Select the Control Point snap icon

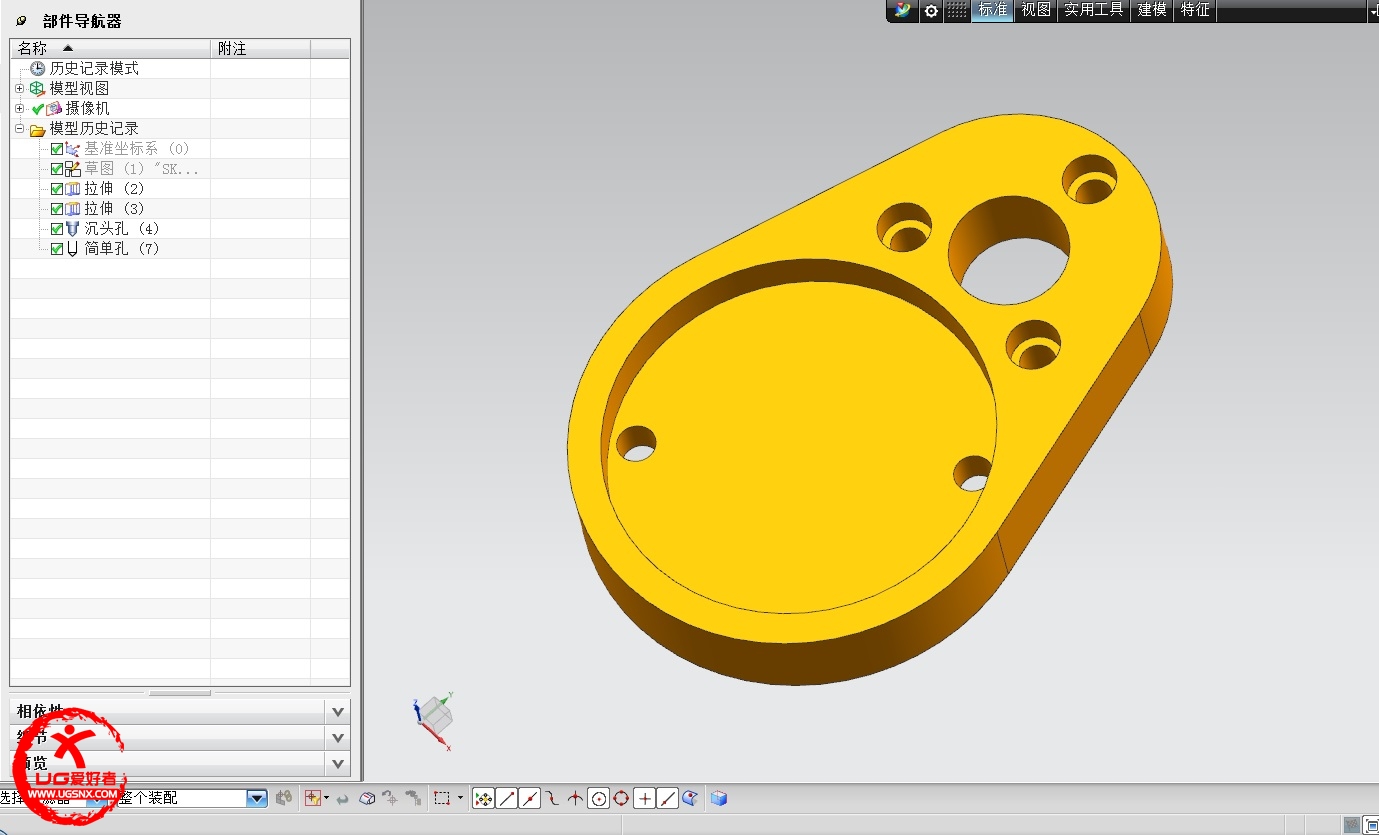[552, 798]
